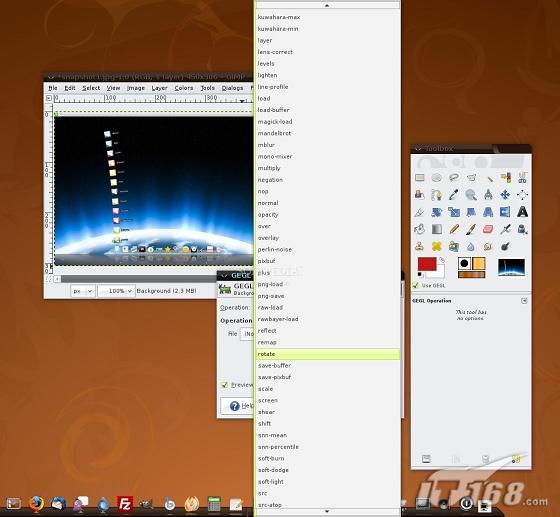Select the Paintbrush tool
Viewport: 560px width, 517px height.
click(x=471, y=229)
